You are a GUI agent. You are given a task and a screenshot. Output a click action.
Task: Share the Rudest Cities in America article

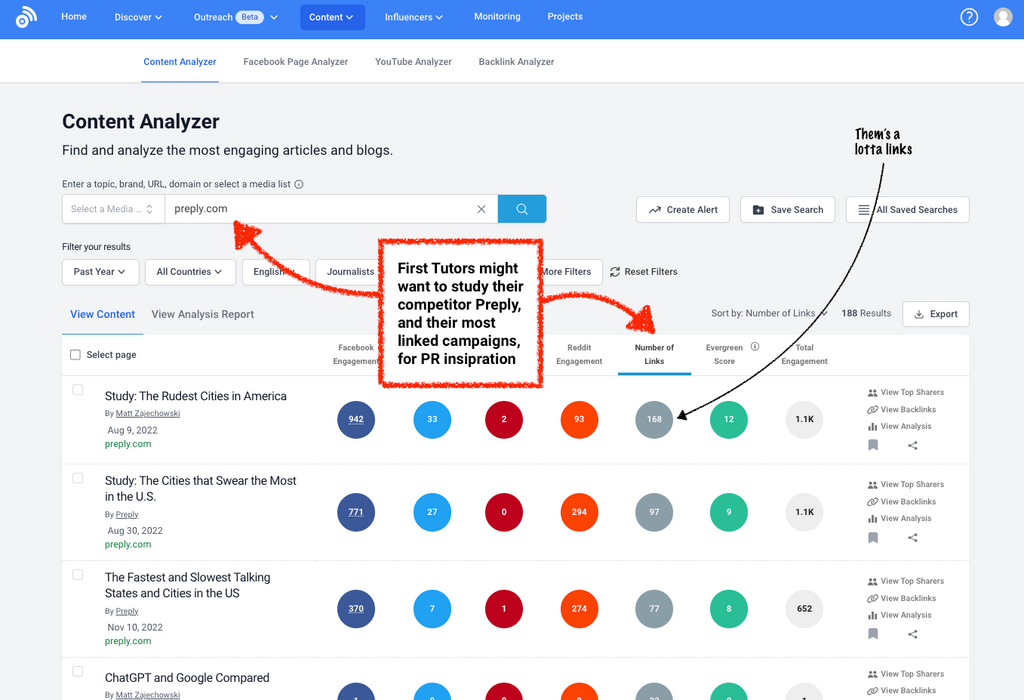point(912,445)
